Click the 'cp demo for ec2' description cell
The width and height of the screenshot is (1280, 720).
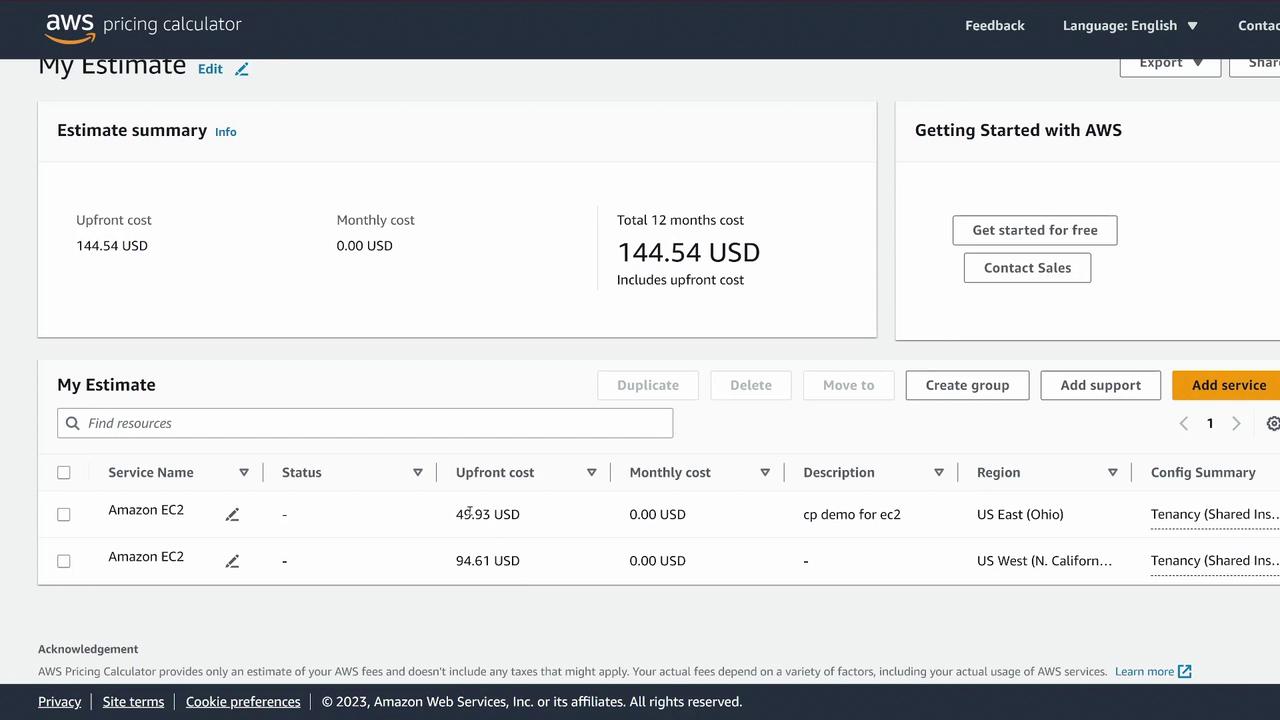pos(852,514)
